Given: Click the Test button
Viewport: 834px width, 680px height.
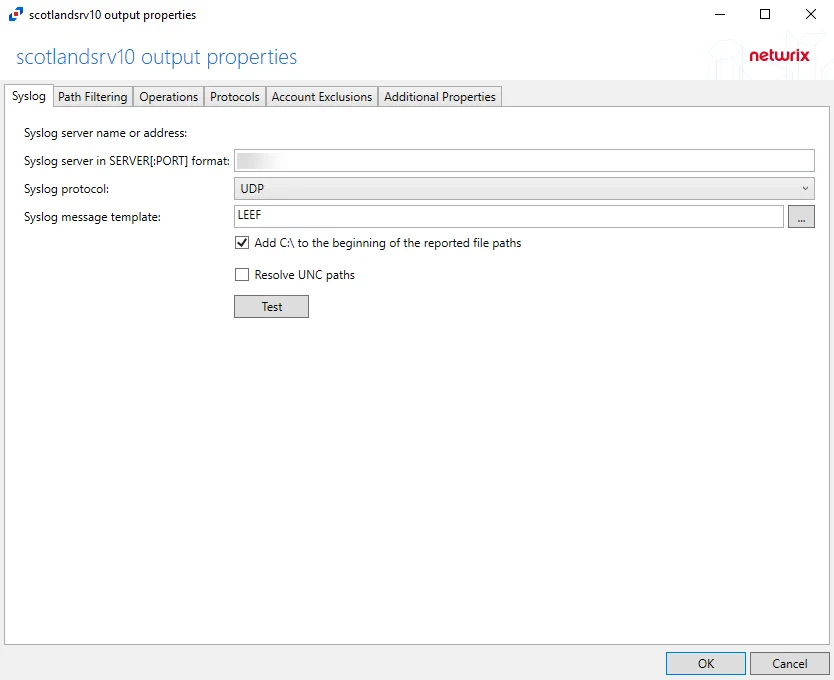Looking at the screenshot, I should click(271, 306).
